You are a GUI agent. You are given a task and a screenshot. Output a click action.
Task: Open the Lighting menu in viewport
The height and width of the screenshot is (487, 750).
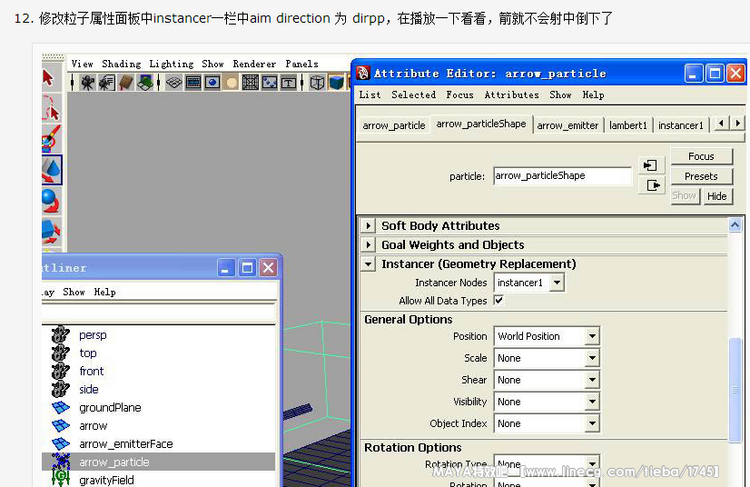point(171,64)
